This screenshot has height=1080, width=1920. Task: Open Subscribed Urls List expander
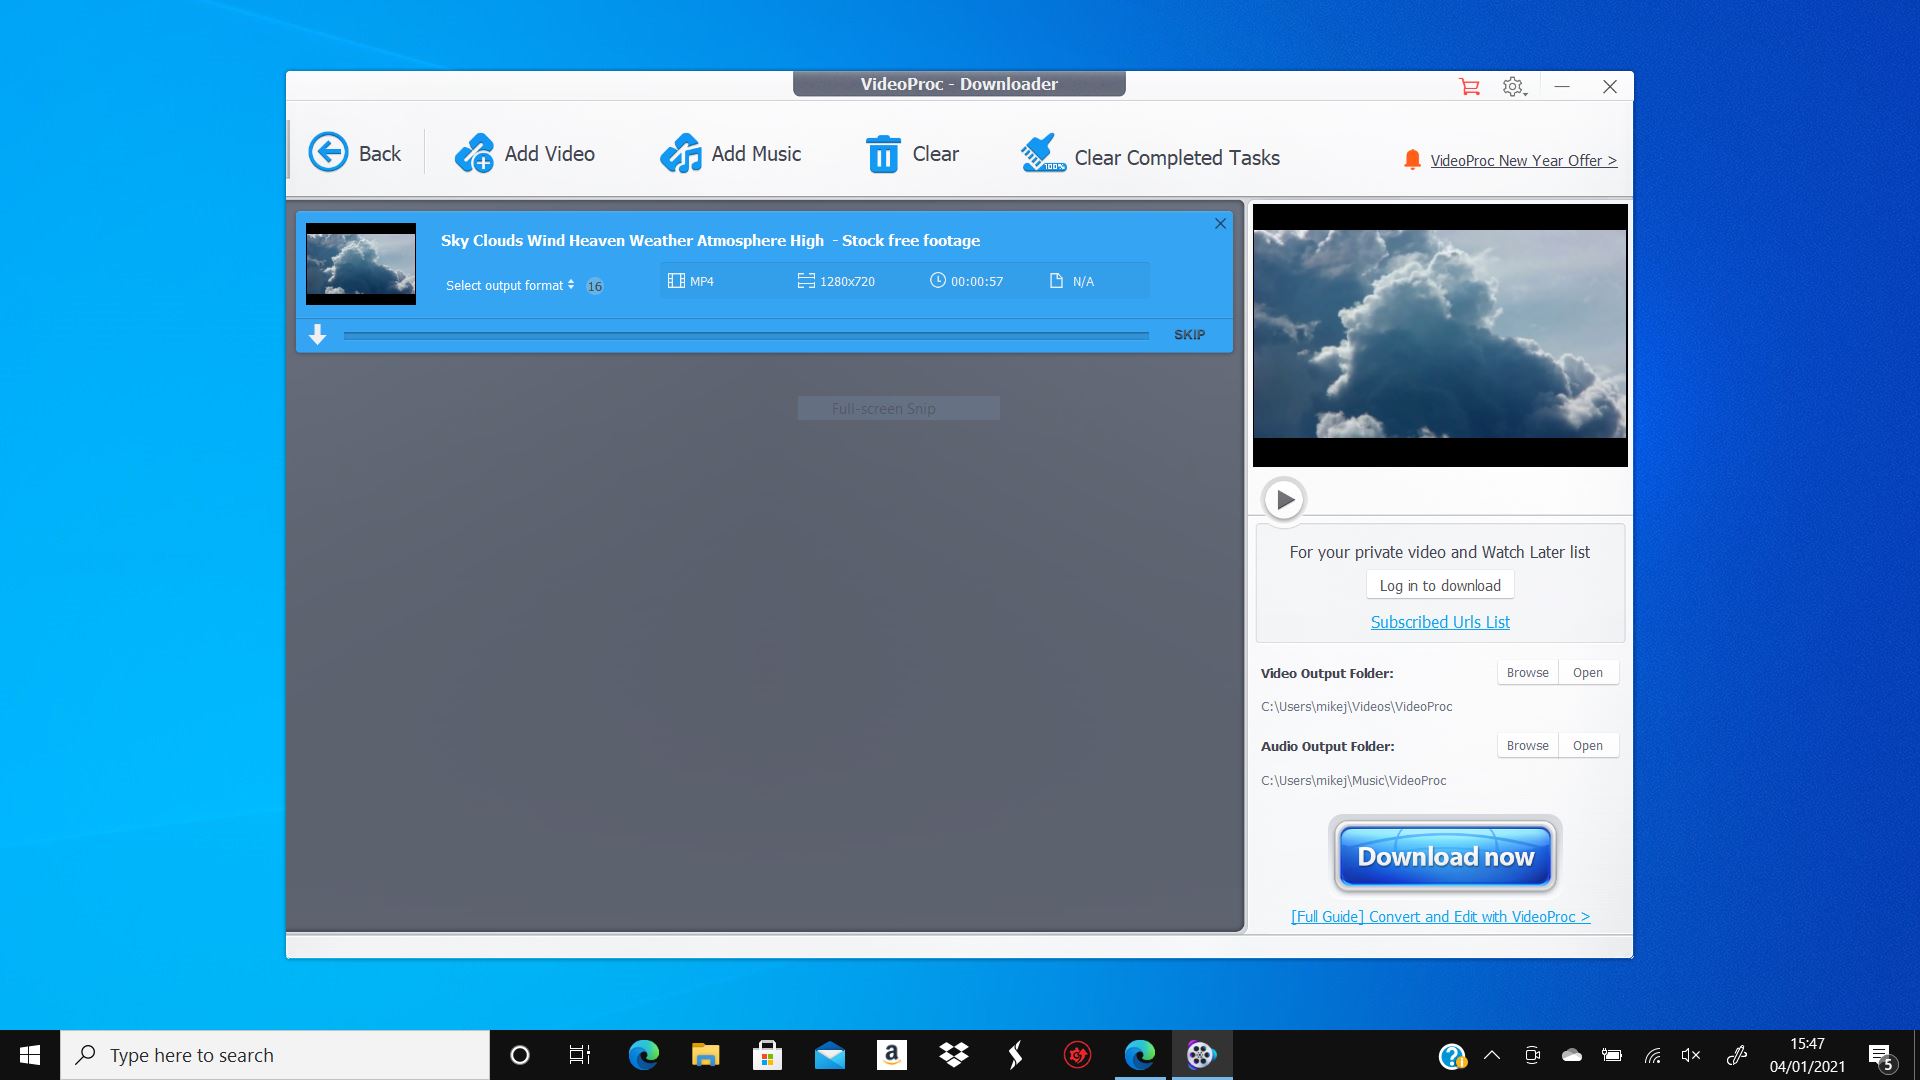(1440, 620)
